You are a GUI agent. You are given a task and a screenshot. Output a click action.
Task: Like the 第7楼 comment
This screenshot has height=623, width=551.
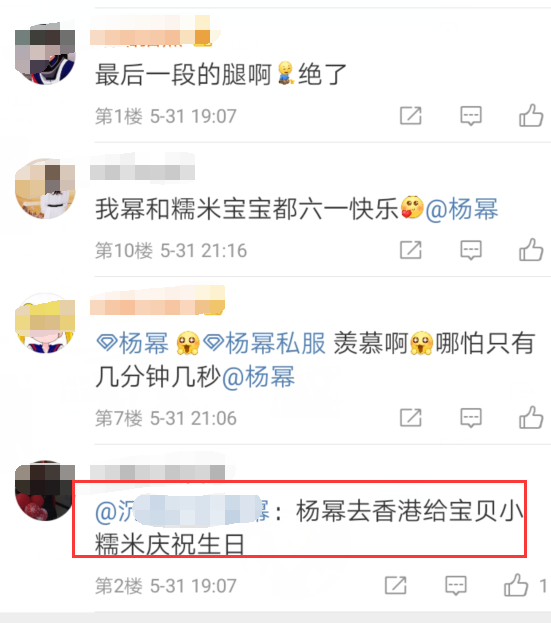pyautogui.click(x=531, y=418)
